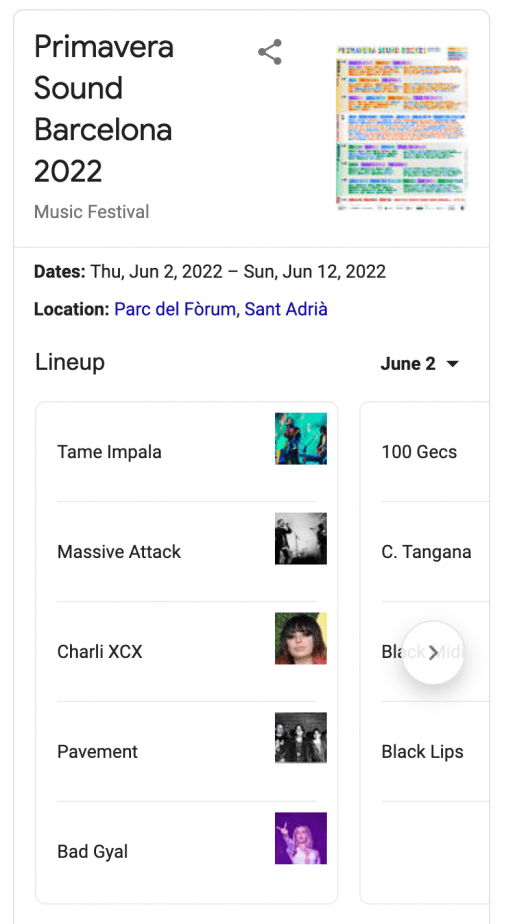
Task: Select Pavement in the lineup
Action: tap(187, 751)
